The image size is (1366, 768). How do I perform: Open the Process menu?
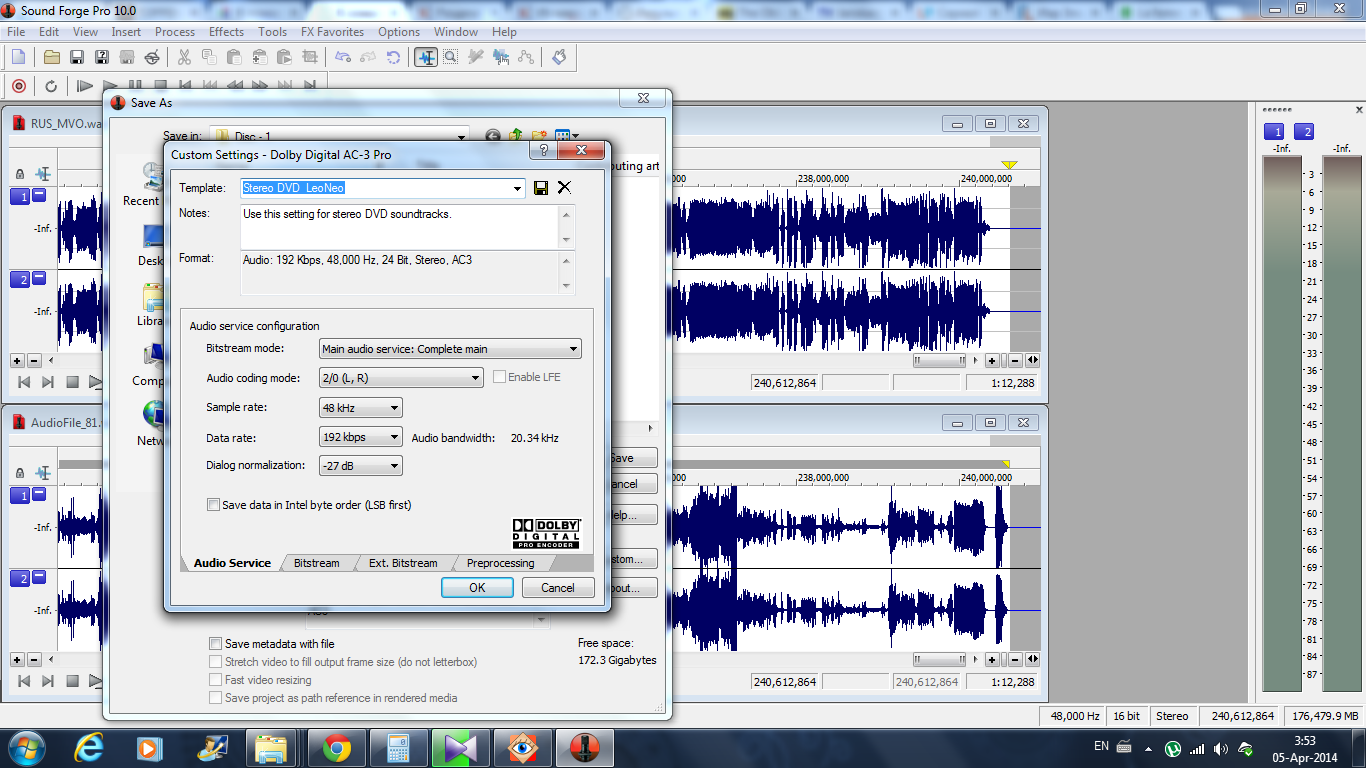175,32
